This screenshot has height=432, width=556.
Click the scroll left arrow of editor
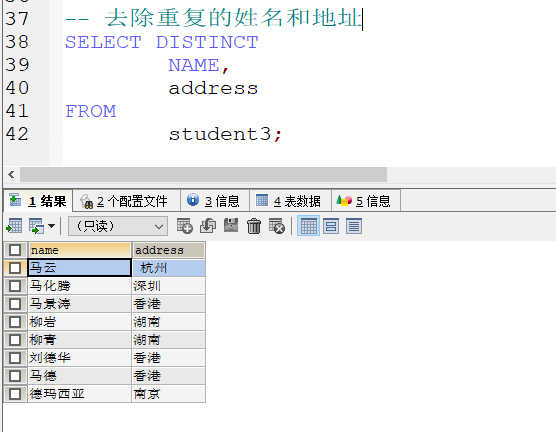coord(11,175)
